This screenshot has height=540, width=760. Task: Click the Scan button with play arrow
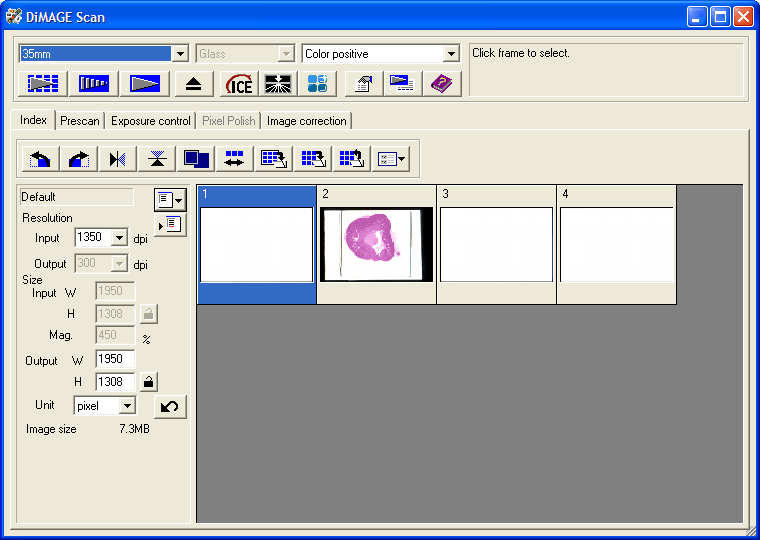[144, 83]
